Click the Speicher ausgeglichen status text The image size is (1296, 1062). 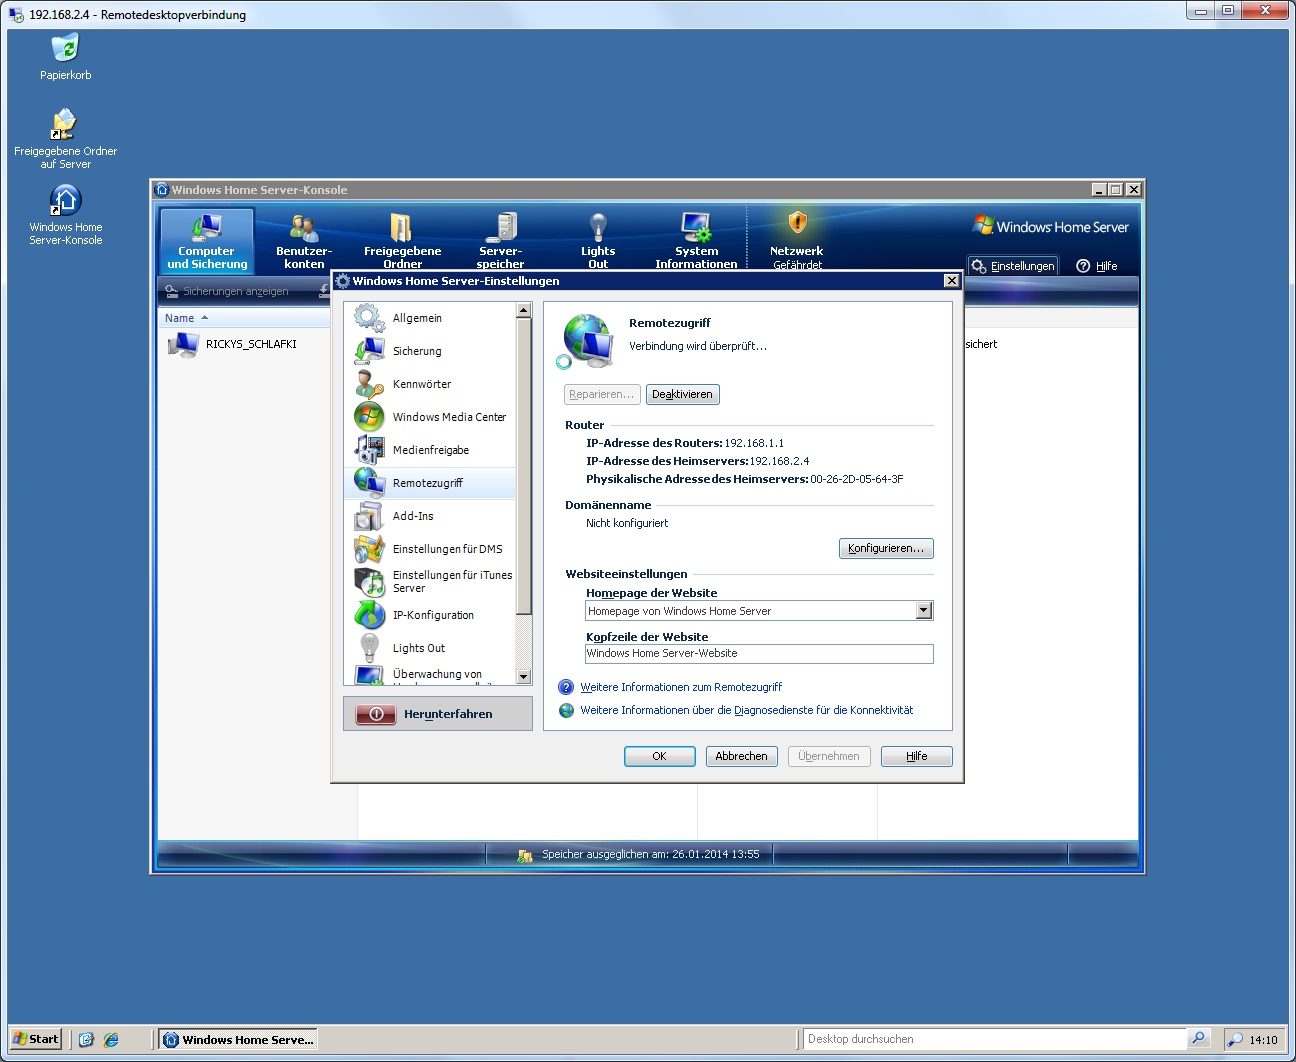pyautogui.click(x=651, y=855)
